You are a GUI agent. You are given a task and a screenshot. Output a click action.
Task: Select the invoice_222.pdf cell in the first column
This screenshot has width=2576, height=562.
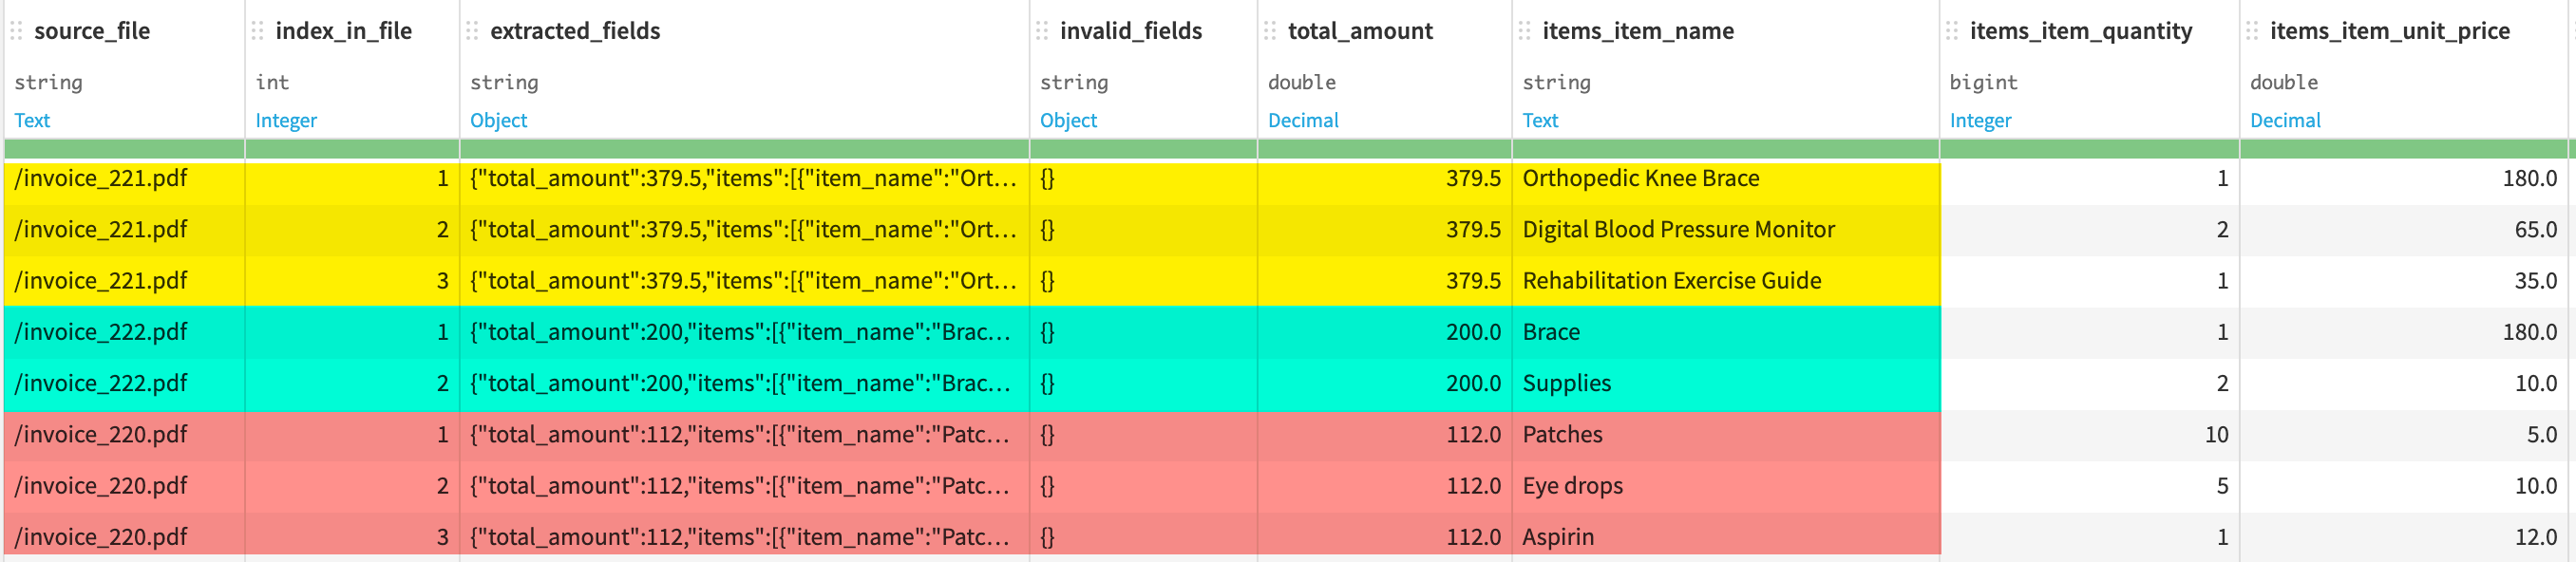pyautogui.click(x=100, y=332)
